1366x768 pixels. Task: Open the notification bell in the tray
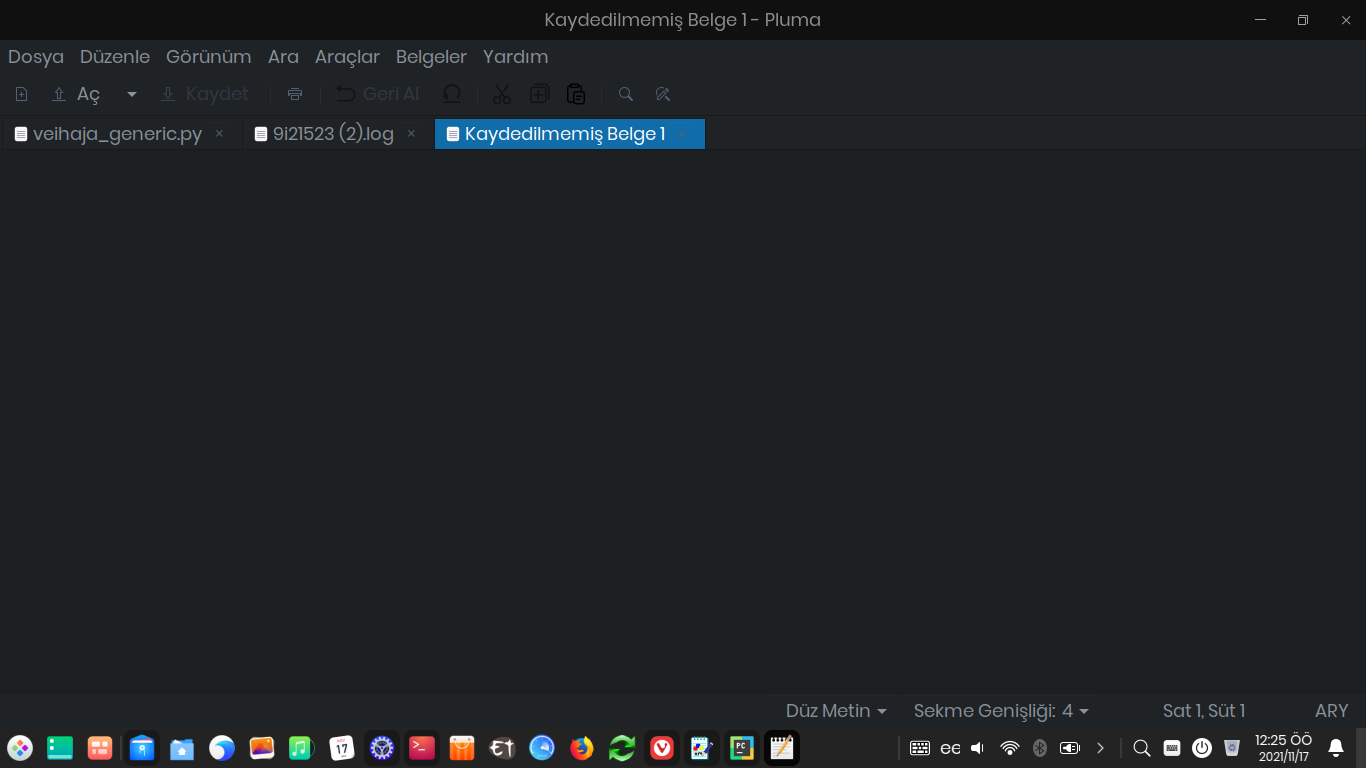[x=1336, y=748]
